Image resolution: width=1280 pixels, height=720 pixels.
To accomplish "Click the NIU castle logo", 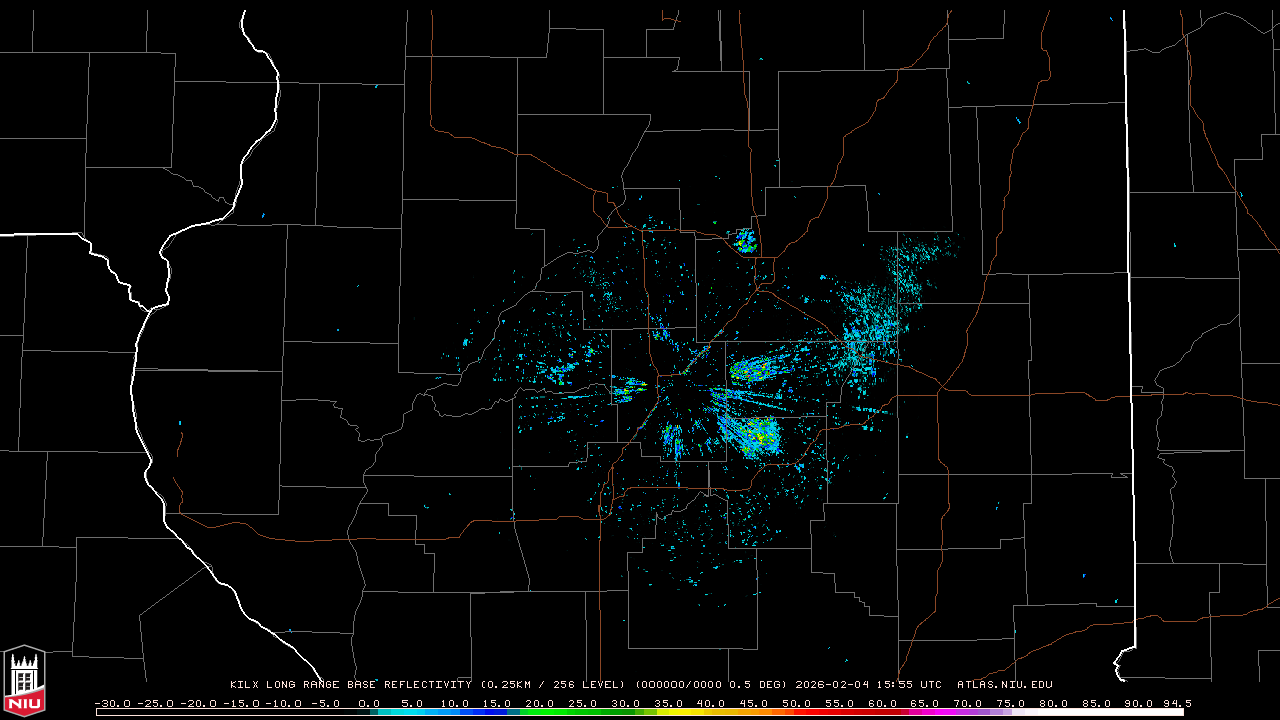I will (24, 679).
